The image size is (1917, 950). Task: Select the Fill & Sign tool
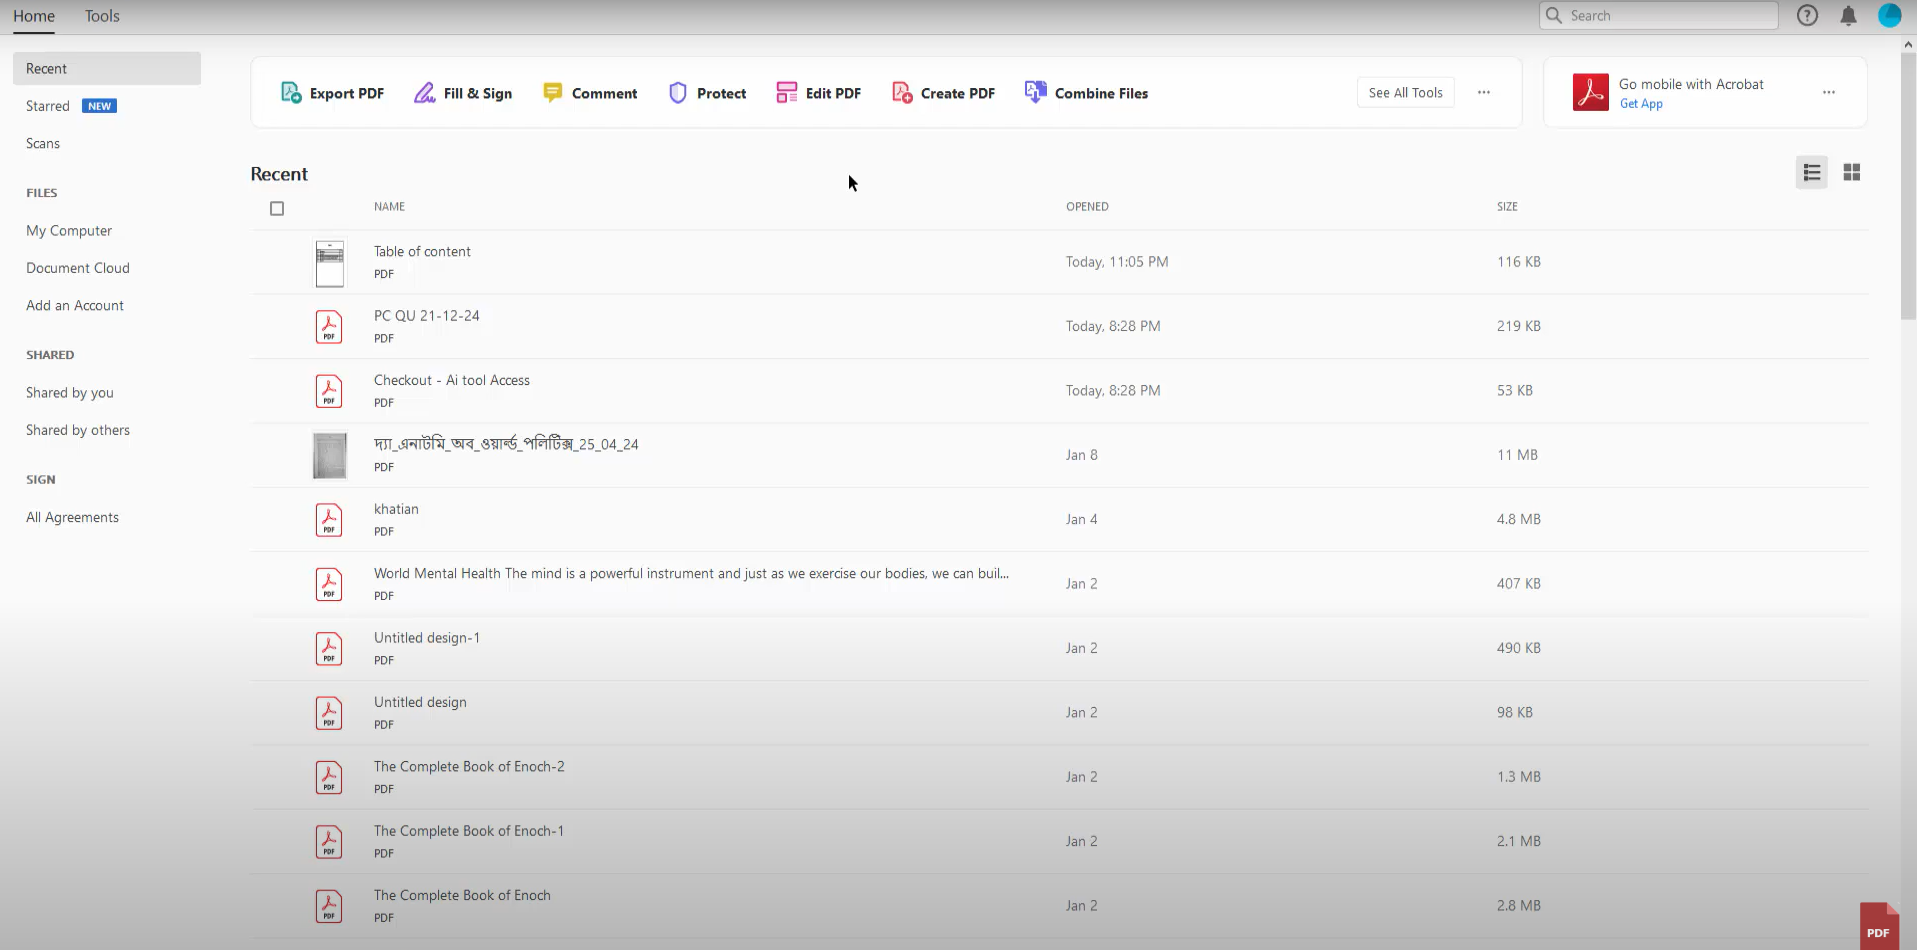(462, 92)
